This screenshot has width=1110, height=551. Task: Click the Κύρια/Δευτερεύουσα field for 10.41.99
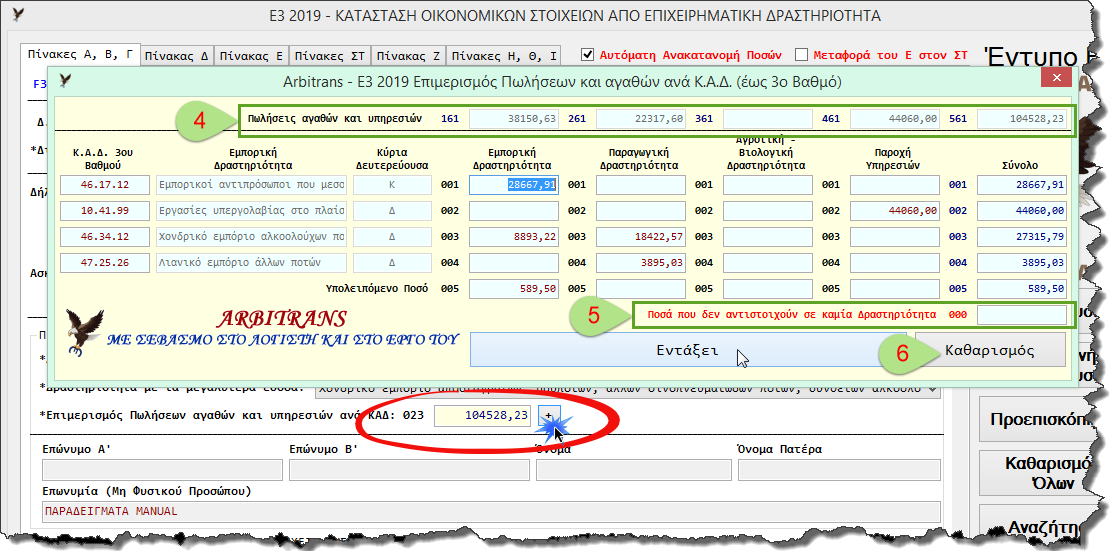(x=392, y=211)
